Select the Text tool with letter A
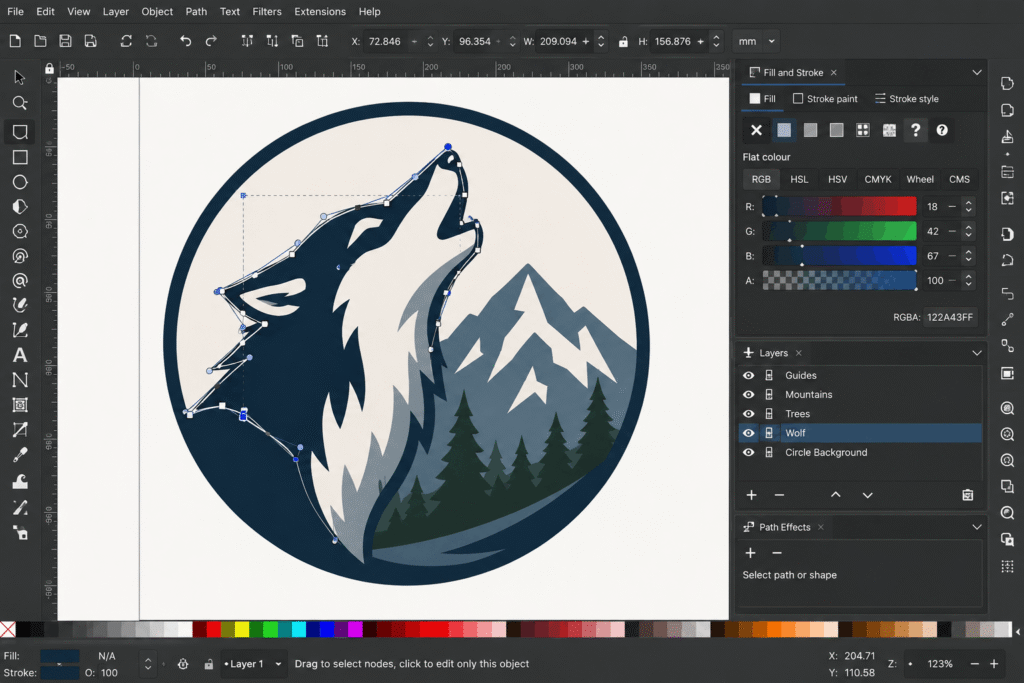This screenshot has height=683, width=1024. coord(20,355)
